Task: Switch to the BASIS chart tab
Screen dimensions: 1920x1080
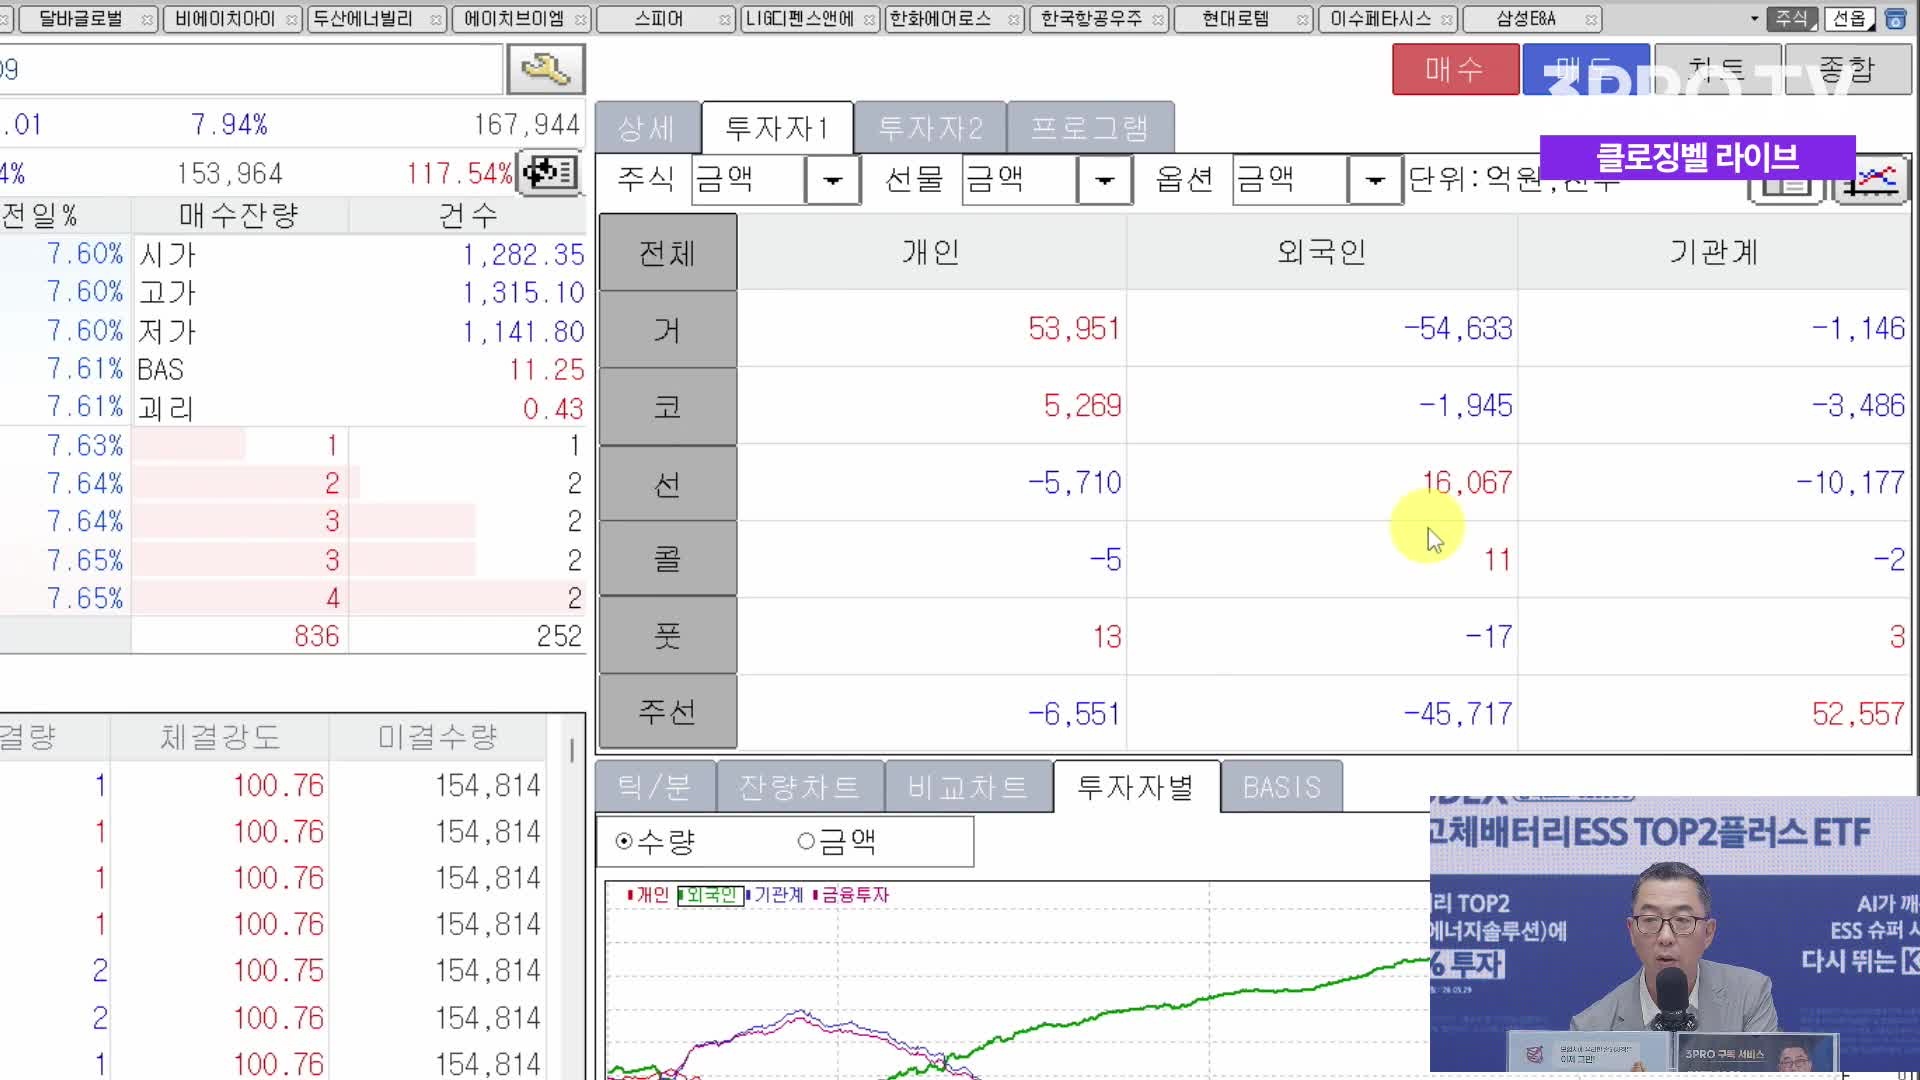Action: pos(1281,787)
